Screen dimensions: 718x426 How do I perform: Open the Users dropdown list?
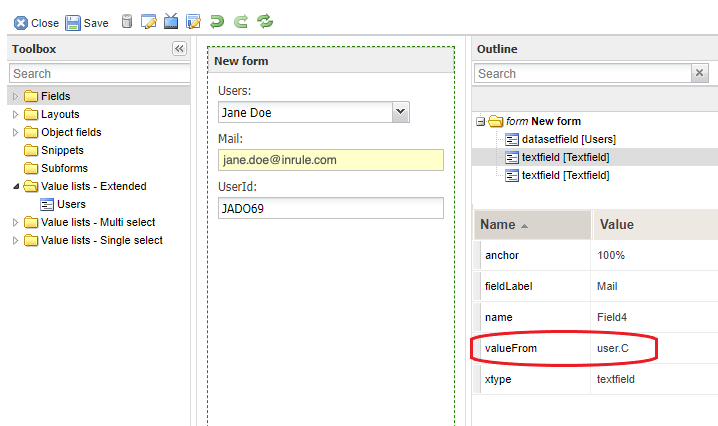[401, 112]
